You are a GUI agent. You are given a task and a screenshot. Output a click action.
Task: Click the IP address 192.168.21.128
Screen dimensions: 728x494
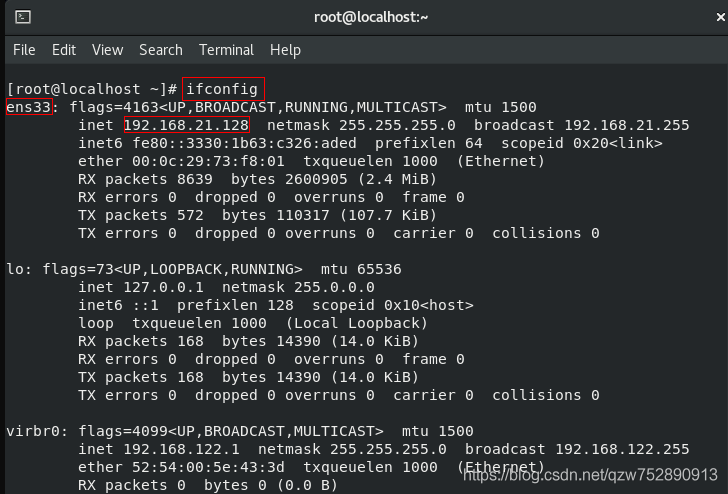click(x=187, y=125)
